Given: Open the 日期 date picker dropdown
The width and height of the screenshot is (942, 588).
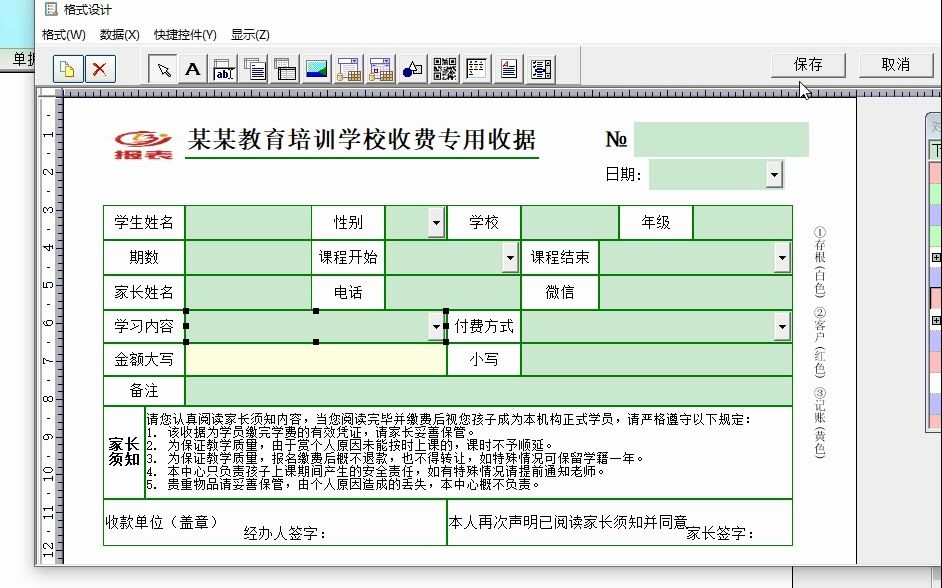Looking at the screenshot, I should click(773, 175).
